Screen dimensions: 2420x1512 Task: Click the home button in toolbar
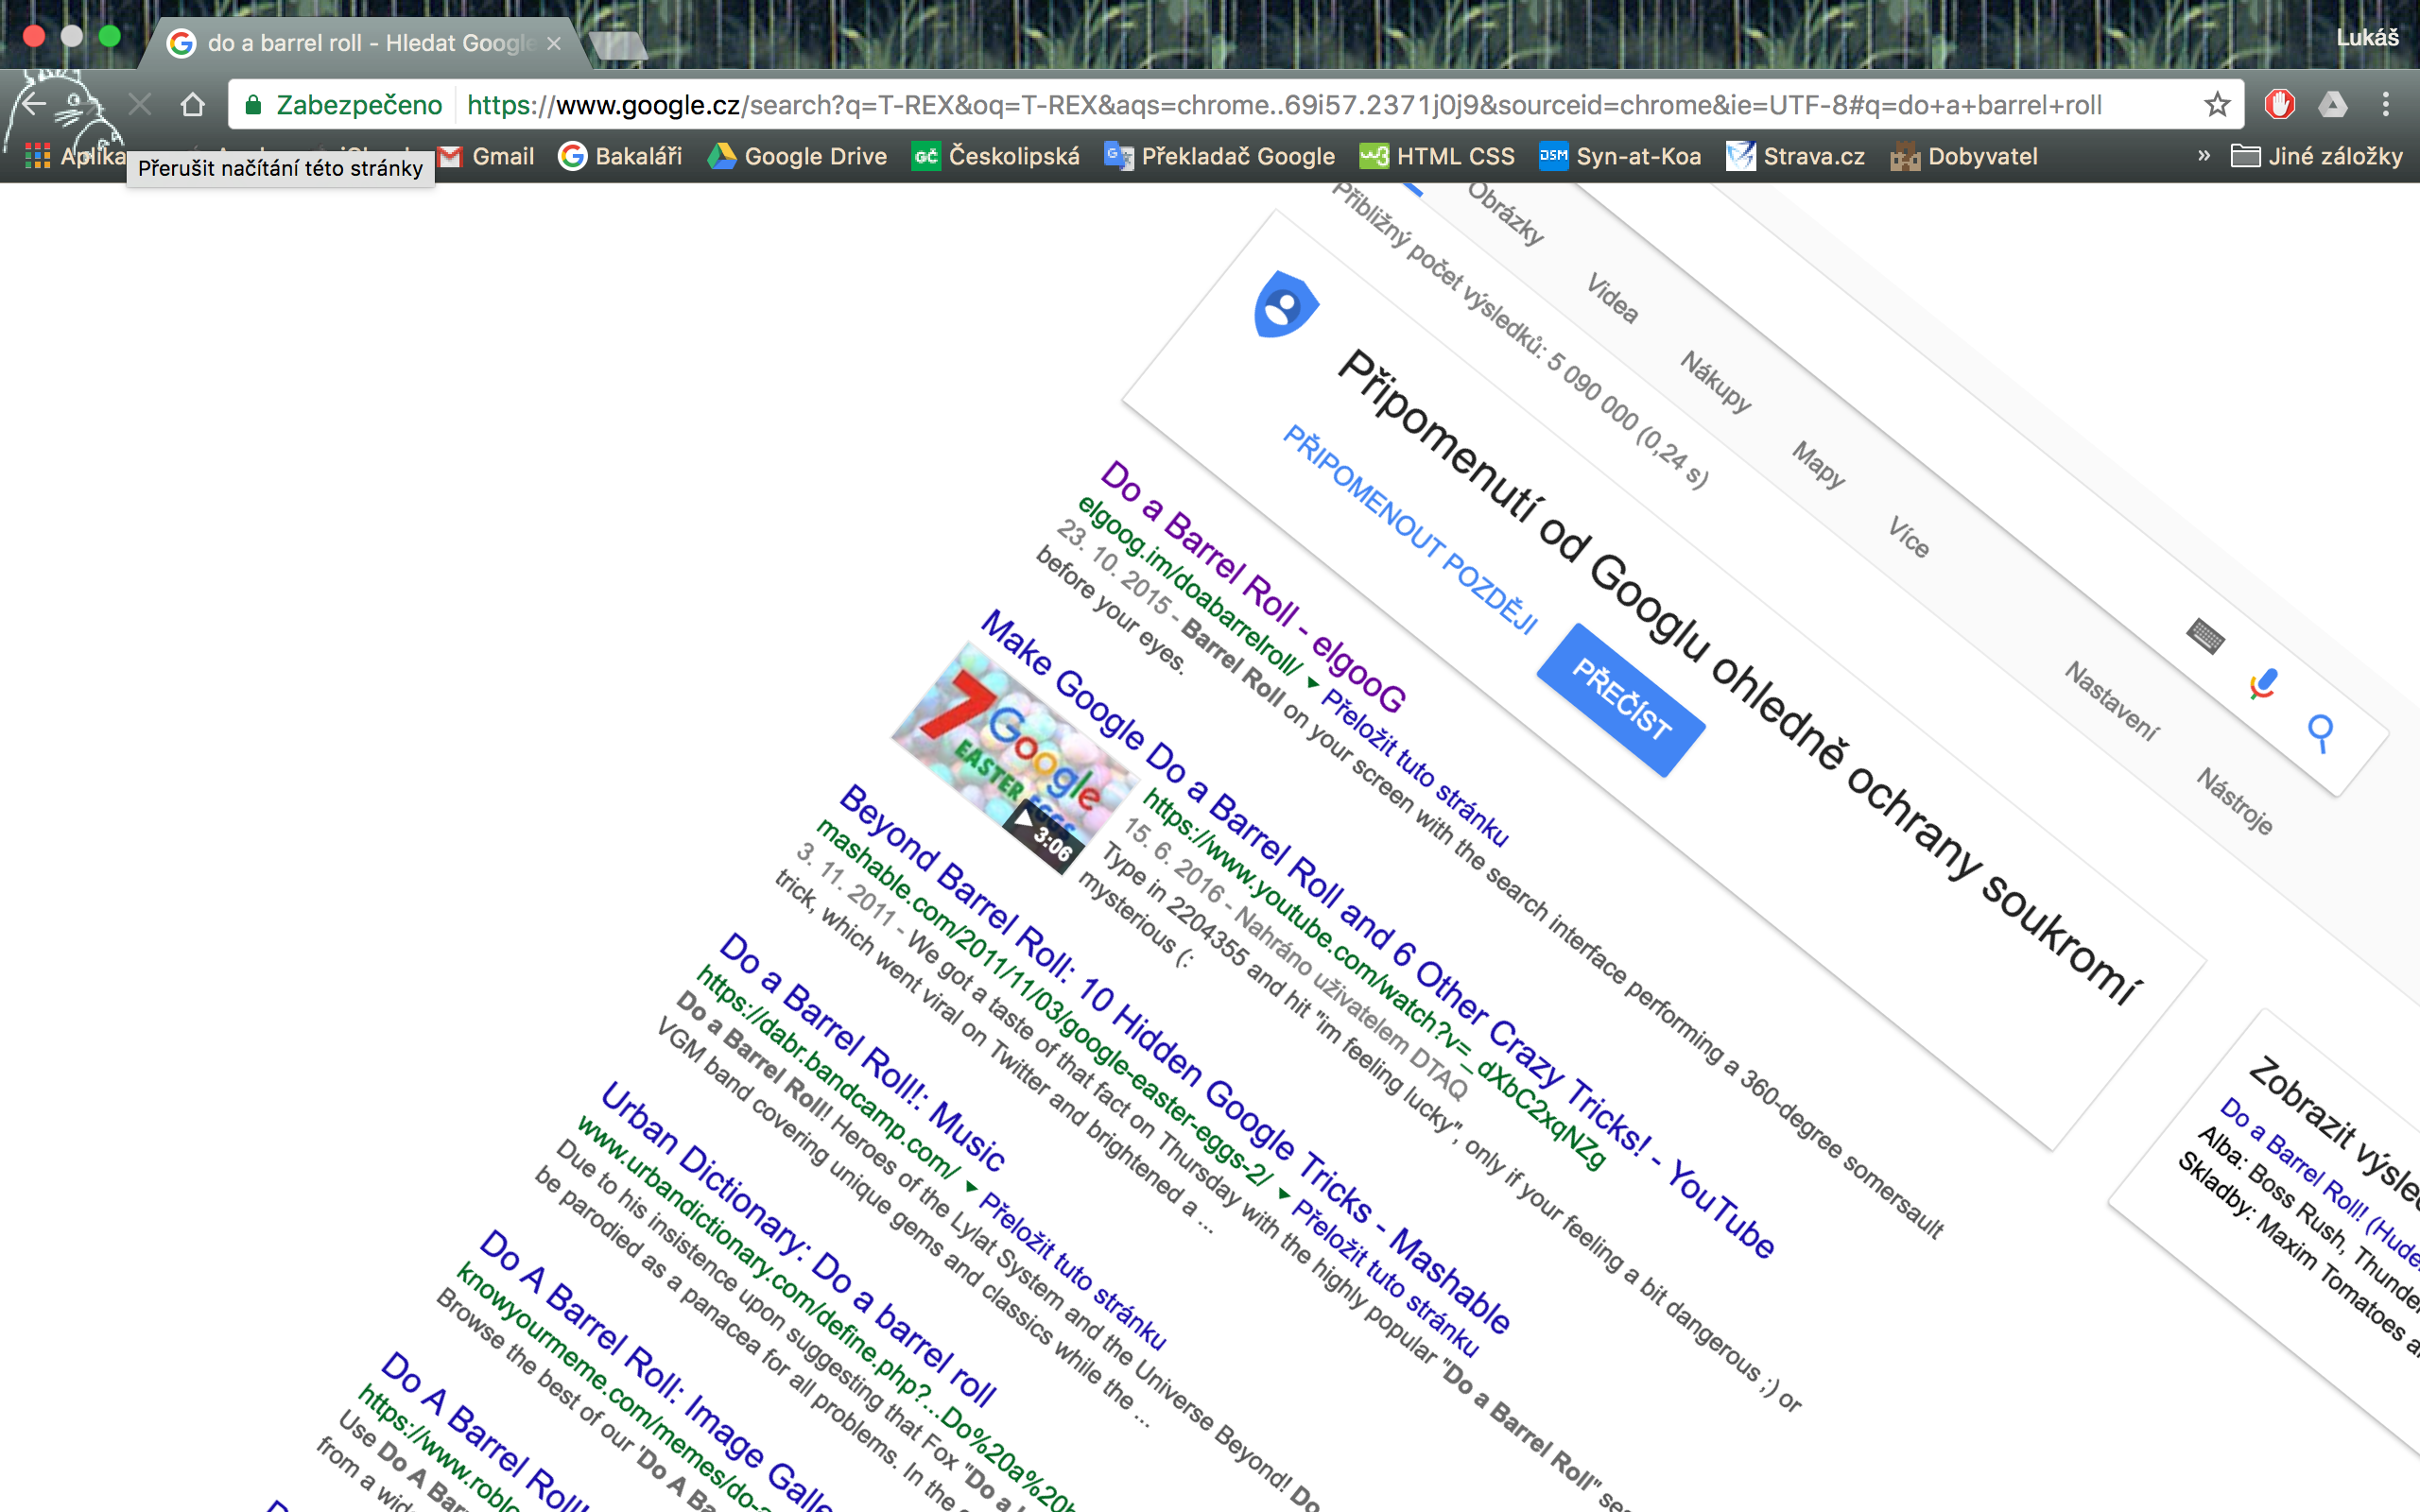pyautogui.click(x=192, y=104)
